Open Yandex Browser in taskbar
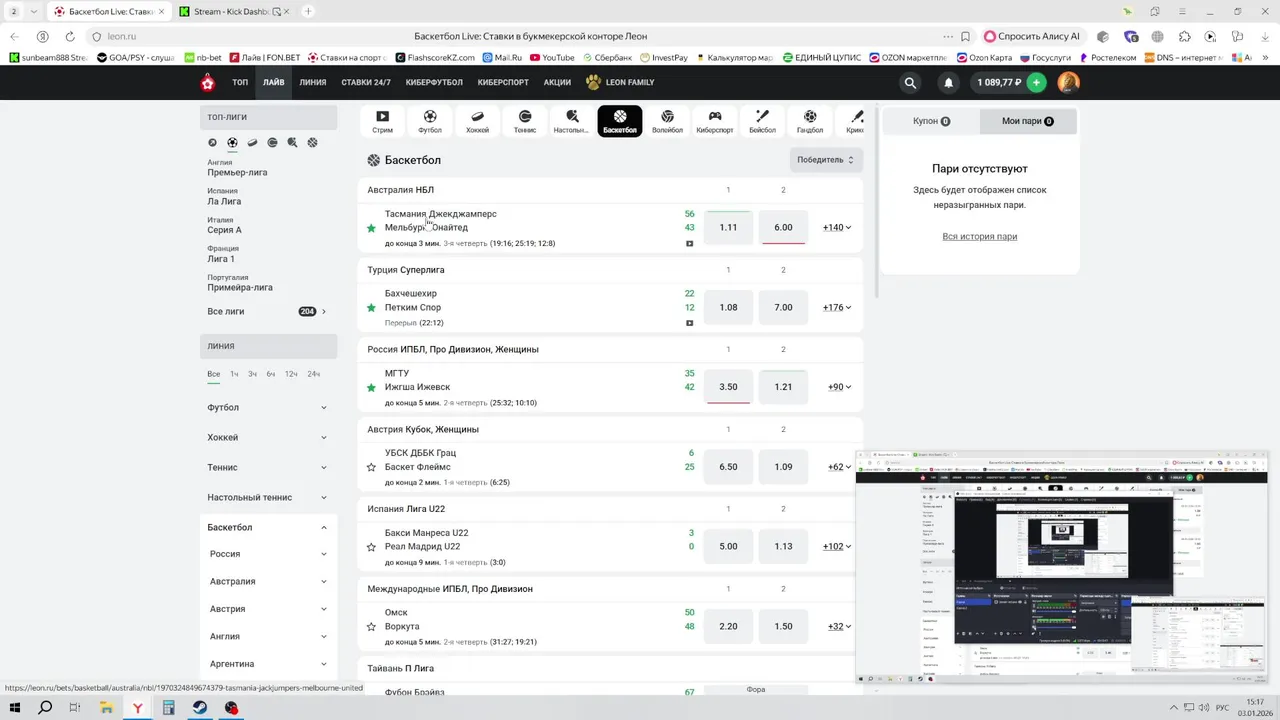Viewport: 1280px width, 720px height. click(138, 708)
